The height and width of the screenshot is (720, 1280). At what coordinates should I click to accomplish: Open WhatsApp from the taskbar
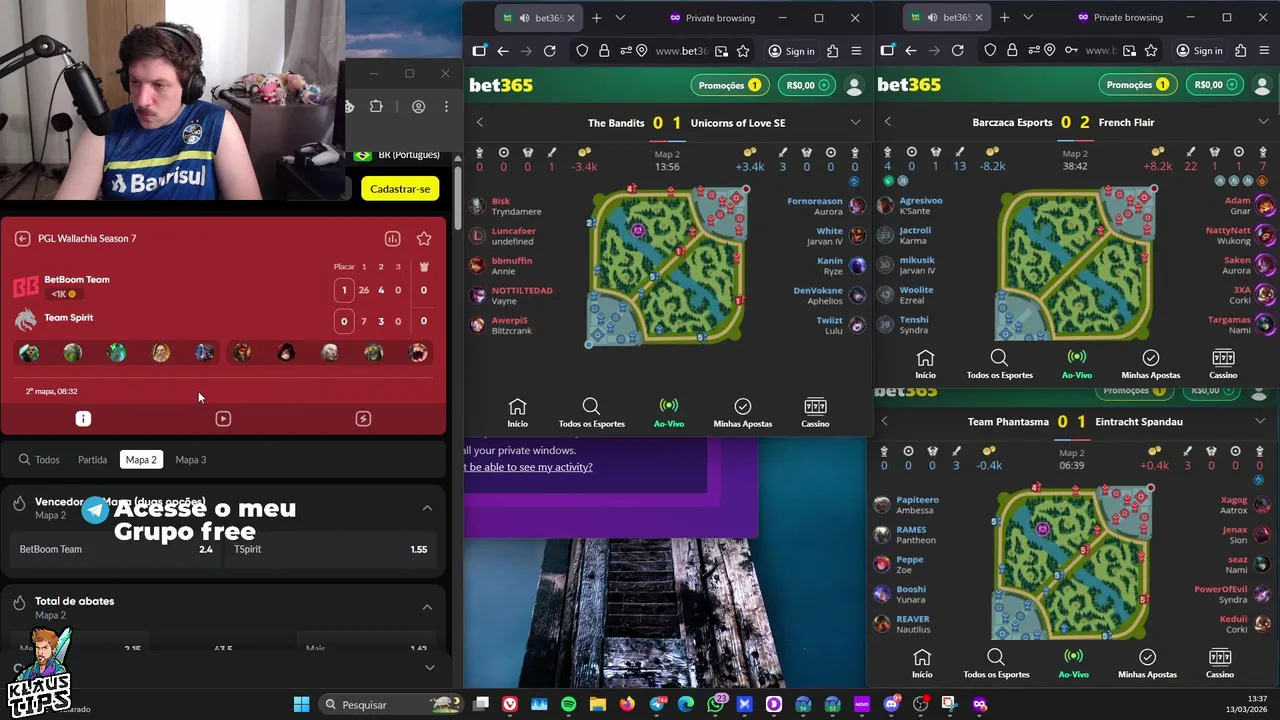pyautogui.click(x=715, y=704)
